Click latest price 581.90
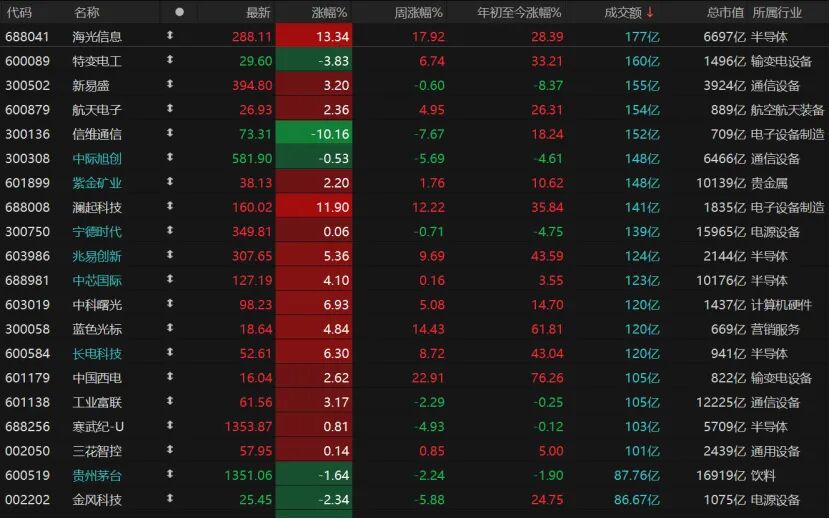 (x=252, y=158)
